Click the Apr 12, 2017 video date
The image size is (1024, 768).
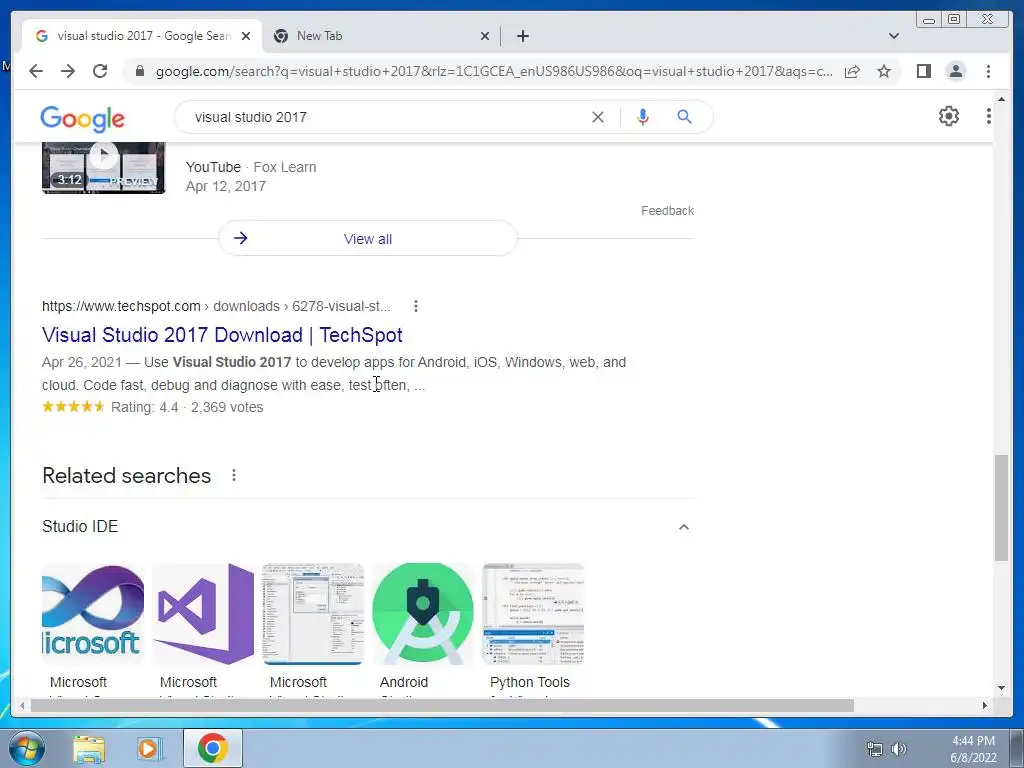tap(225, 186)
